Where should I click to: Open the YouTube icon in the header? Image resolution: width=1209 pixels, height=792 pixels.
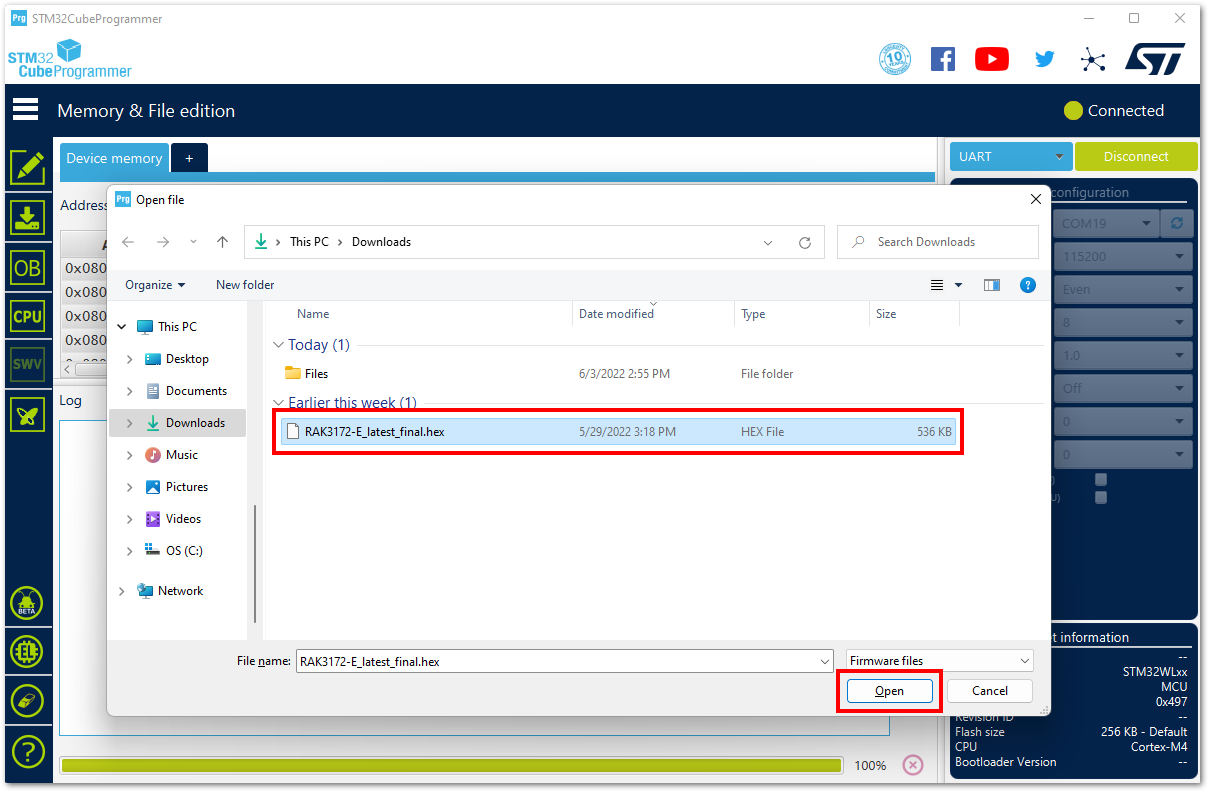point(992,59)
